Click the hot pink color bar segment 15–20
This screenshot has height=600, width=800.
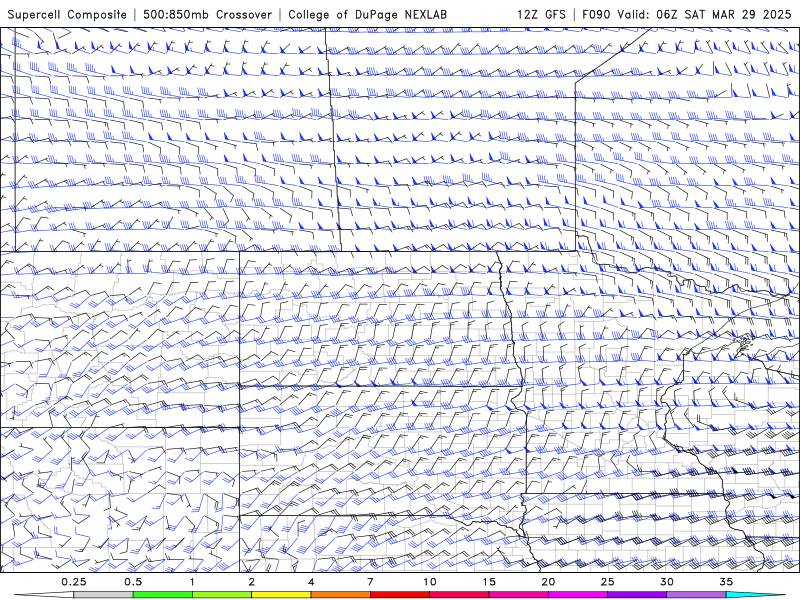pyautogui.click(x=518, y=595)
